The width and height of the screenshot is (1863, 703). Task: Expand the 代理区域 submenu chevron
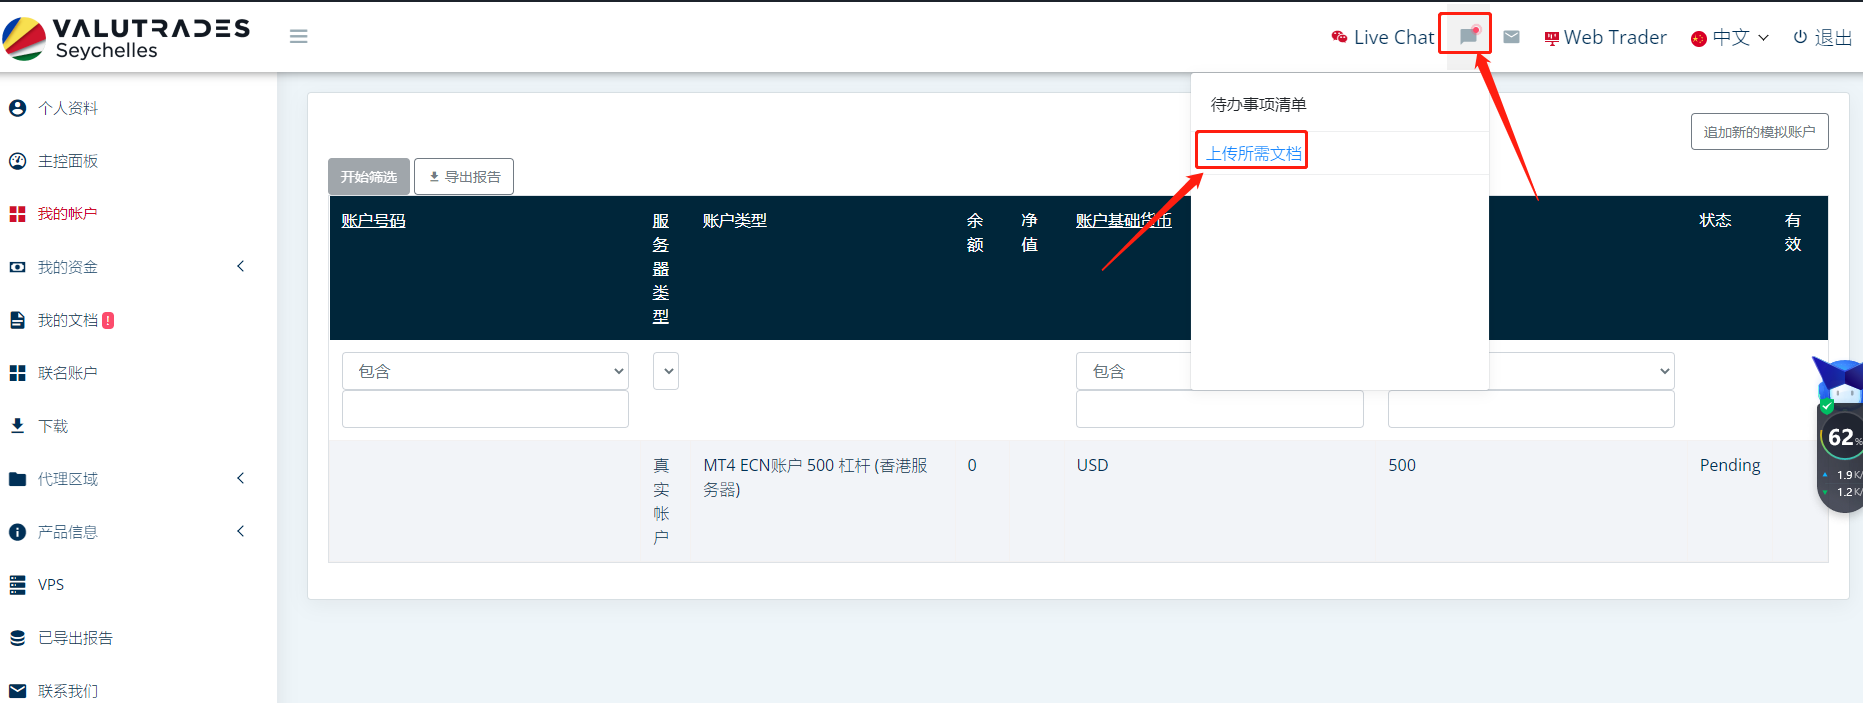tap(240, 478)
